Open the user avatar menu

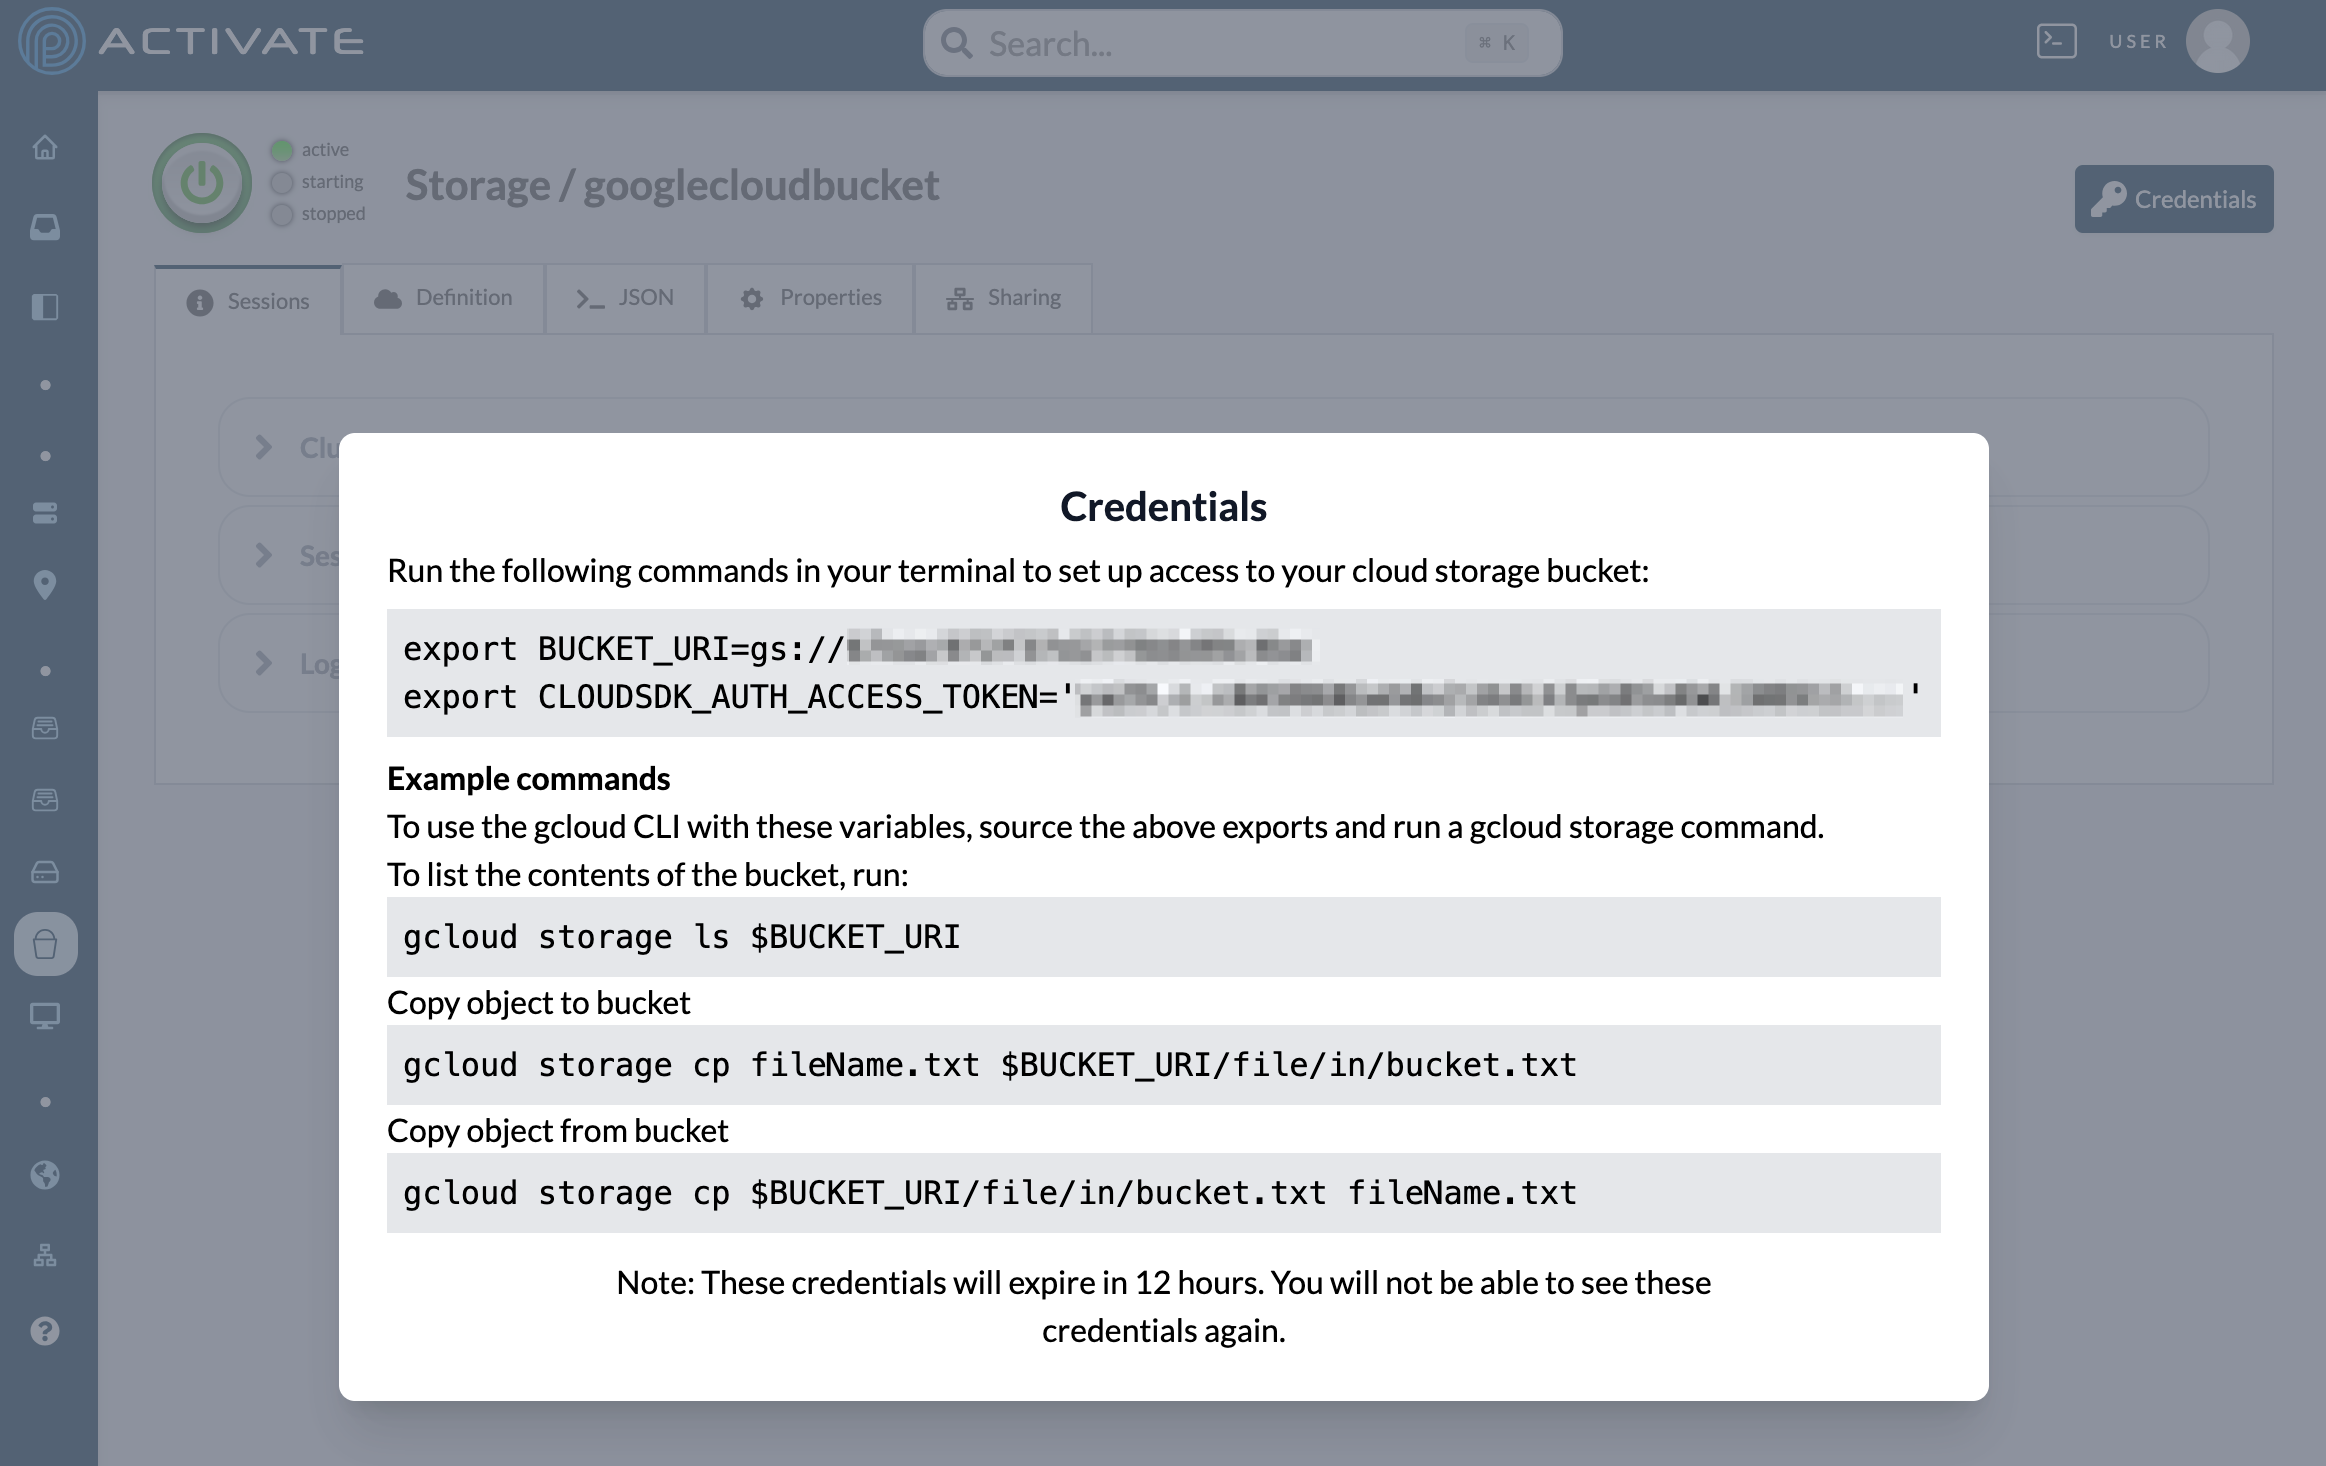click(2217, 42)
